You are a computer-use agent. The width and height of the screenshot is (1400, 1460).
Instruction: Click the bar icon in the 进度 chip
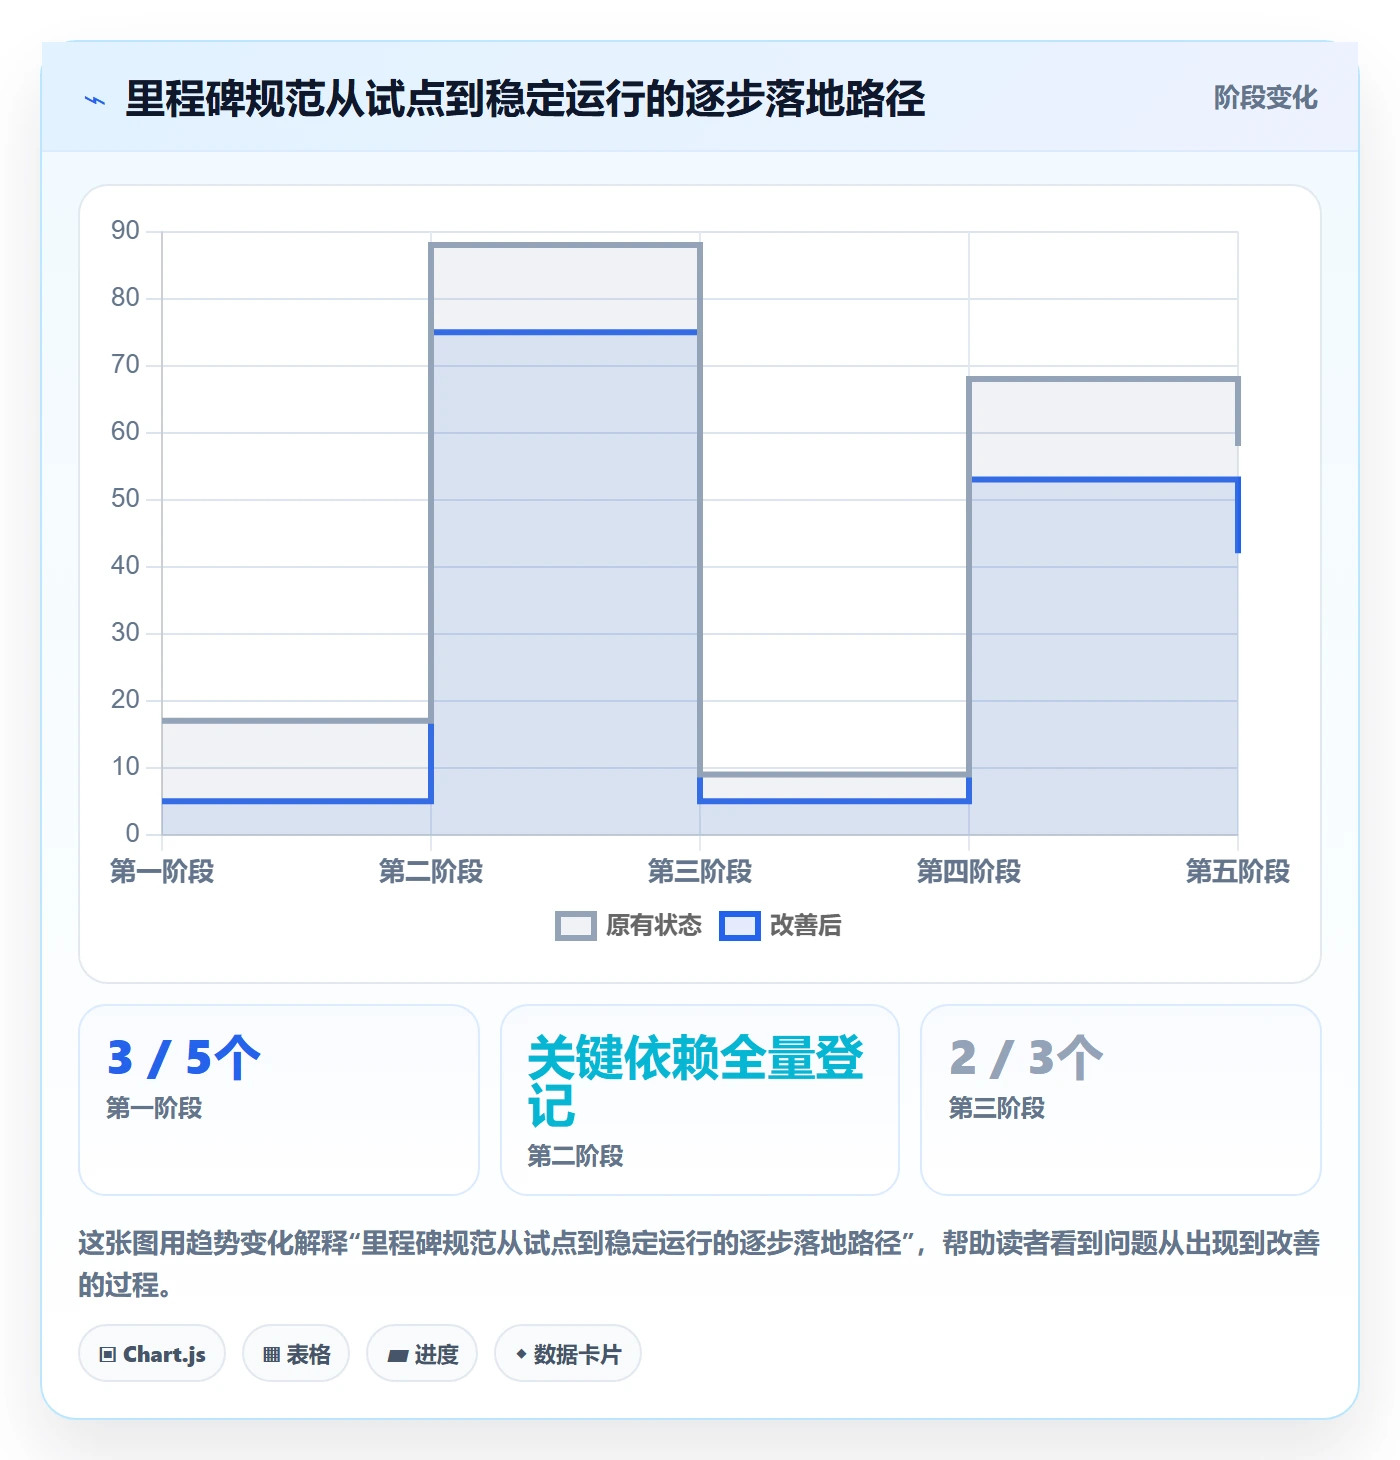[x=398, y=1356]
